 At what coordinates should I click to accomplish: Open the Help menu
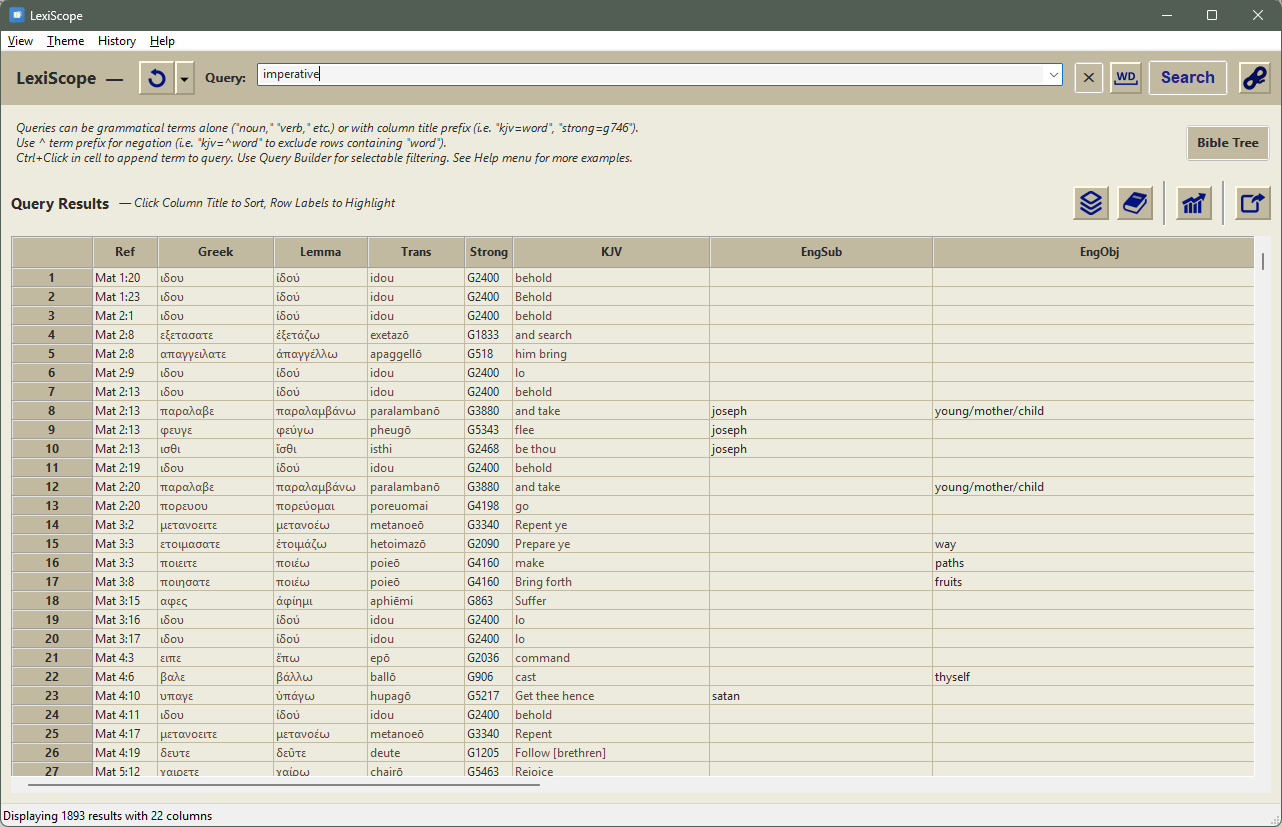(x=162, y=41)
